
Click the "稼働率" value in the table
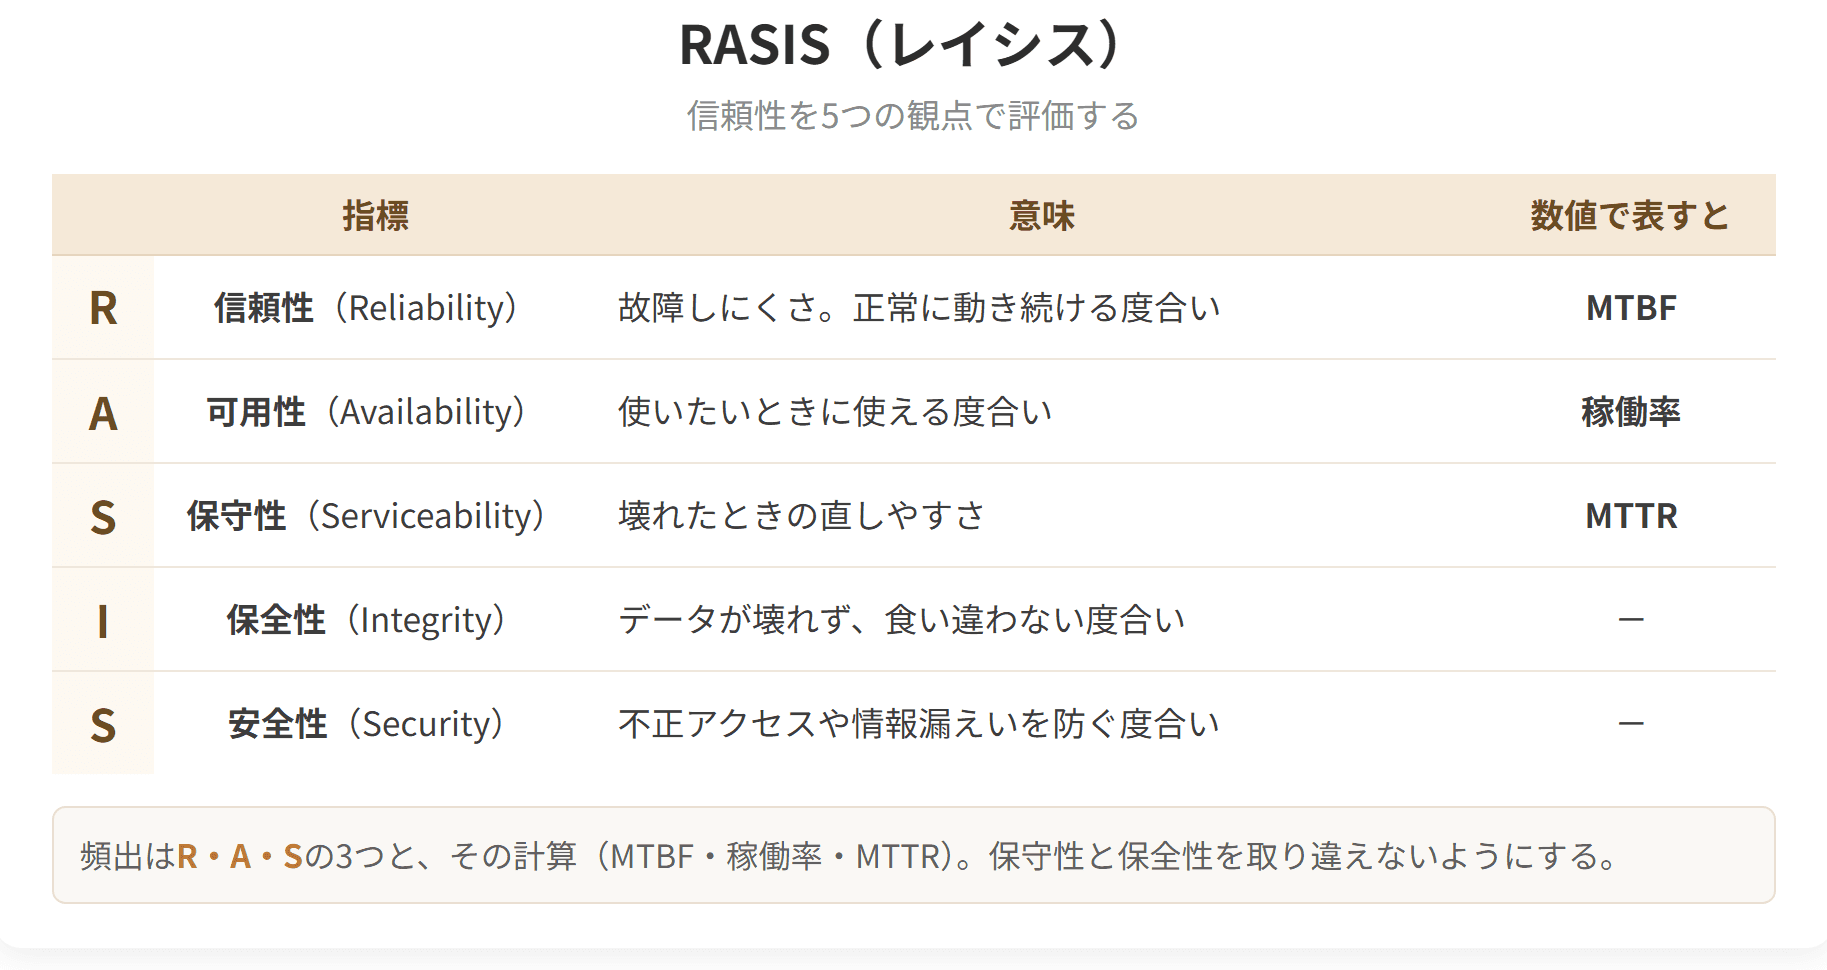pyautogui.click(x=1631, y=412)
